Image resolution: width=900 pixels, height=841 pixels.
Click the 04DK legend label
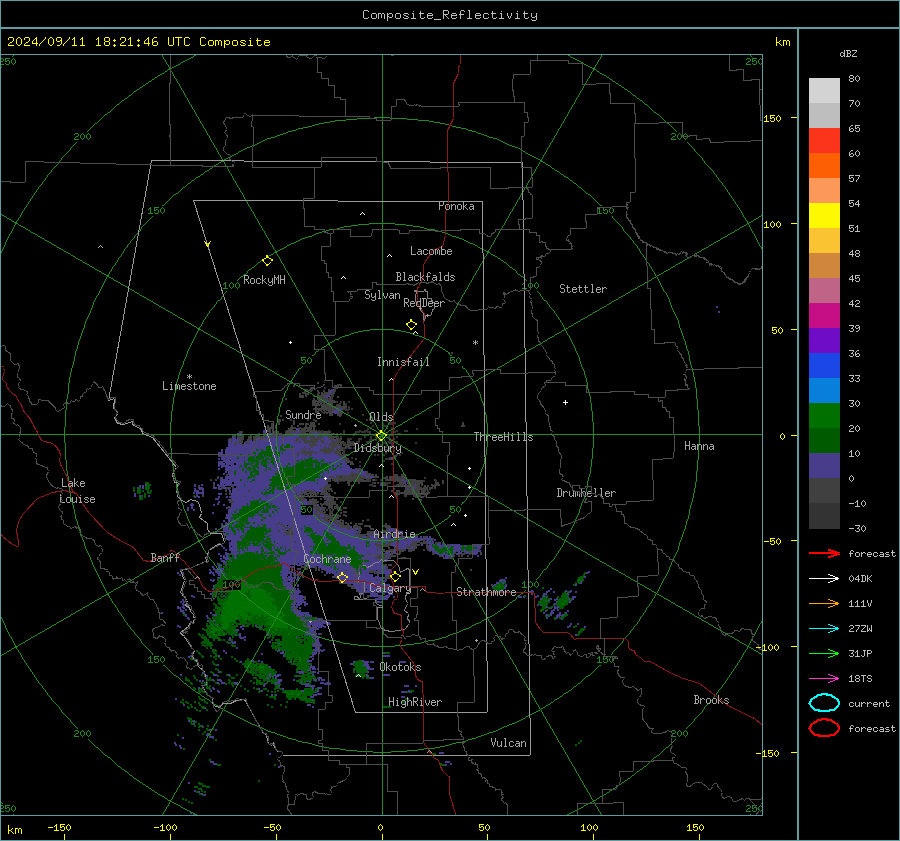coord(860,579)
